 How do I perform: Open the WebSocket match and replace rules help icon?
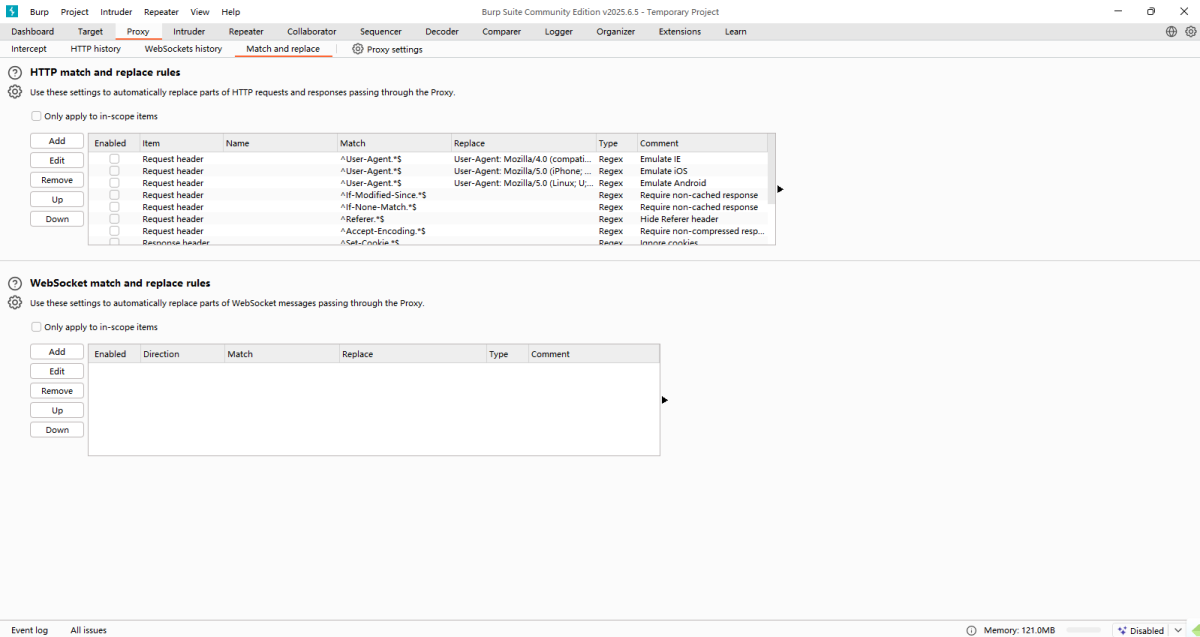click(x=13, y=282)
